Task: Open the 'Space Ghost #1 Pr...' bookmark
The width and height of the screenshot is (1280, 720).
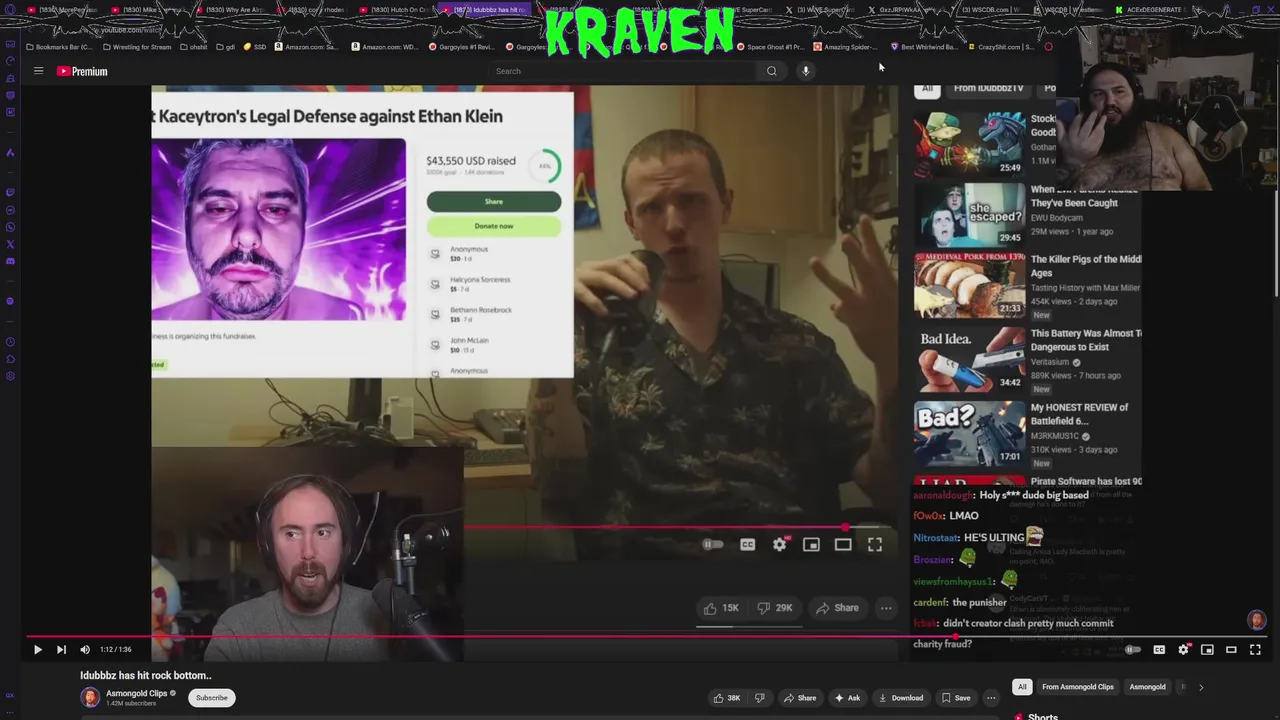Action: pos(769,47)
